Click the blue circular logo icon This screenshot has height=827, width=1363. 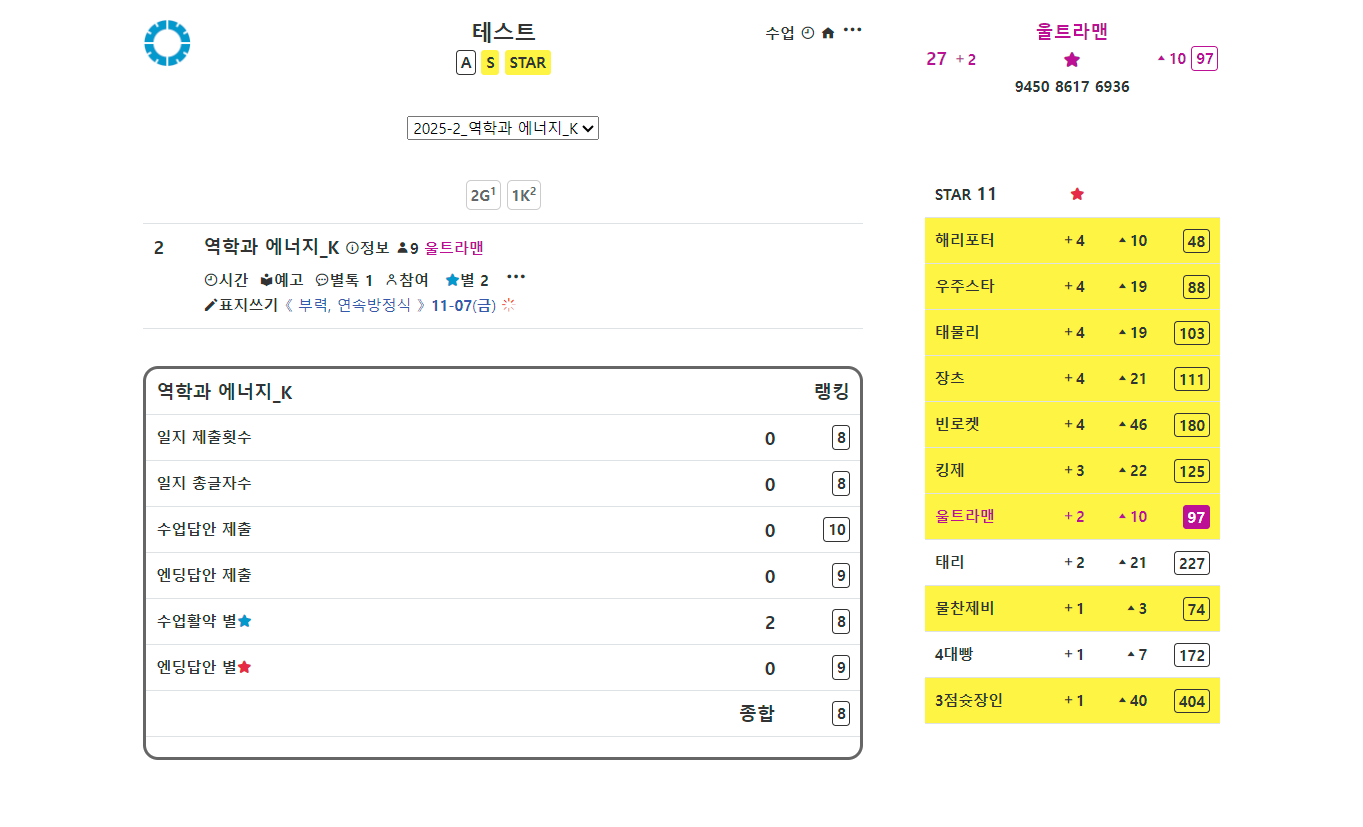167,43
